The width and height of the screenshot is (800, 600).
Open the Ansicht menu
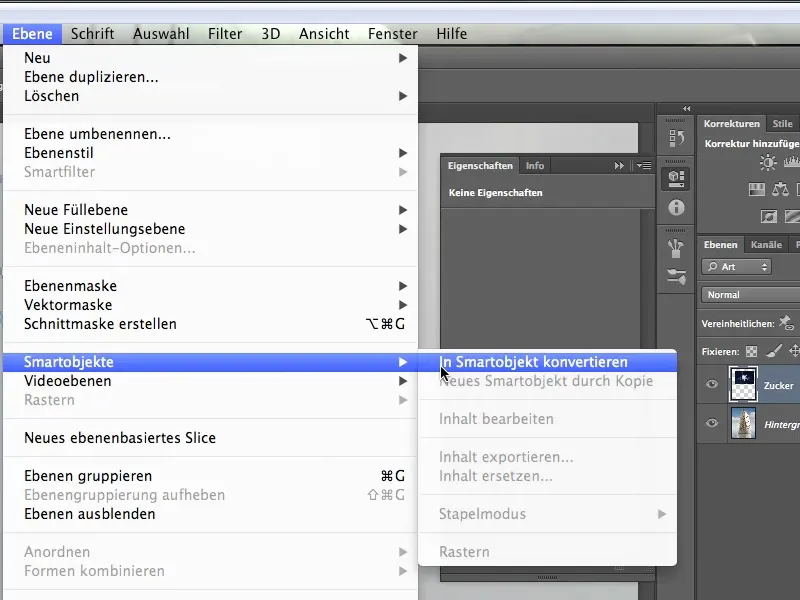coord(324,34)
